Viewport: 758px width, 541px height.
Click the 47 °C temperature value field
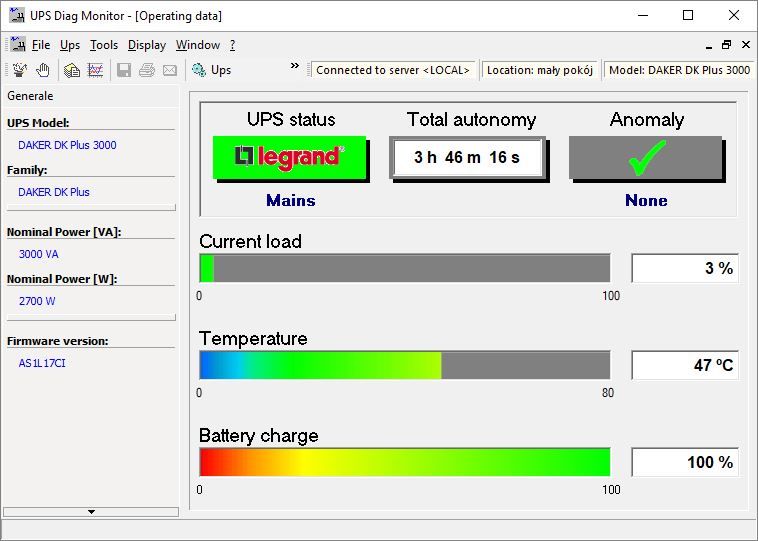coord(685,365)
